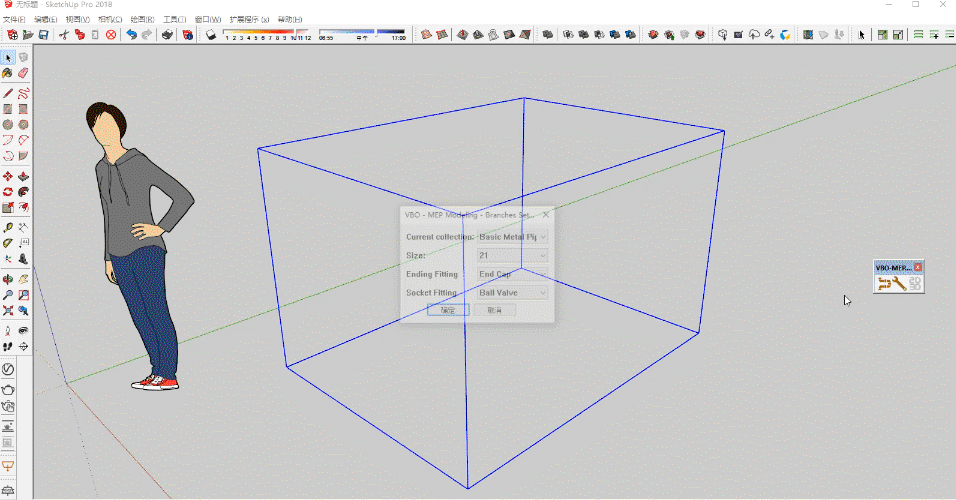Screen dimensions: 956x500
Task: Select the Paint Bucket tool
Action: click(x=8, y=73)
